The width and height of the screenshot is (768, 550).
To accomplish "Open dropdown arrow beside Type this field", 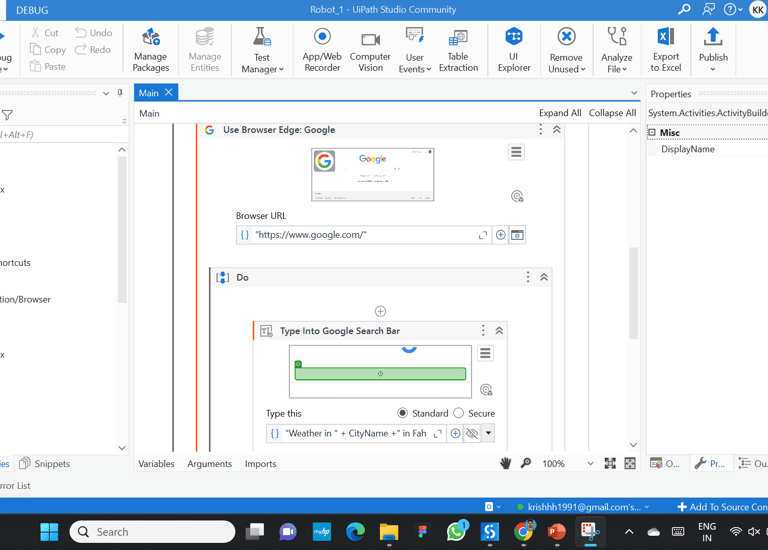I will 488,433.
